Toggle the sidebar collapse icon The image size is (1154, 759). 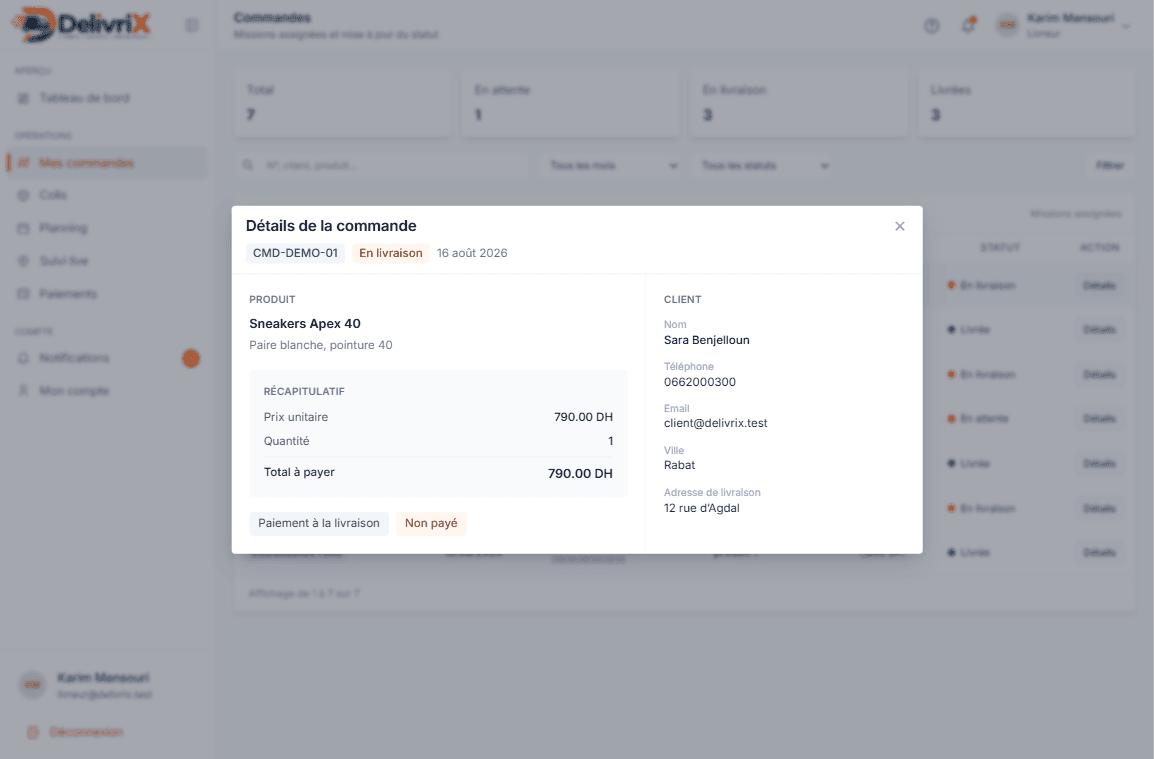[192, 26]
